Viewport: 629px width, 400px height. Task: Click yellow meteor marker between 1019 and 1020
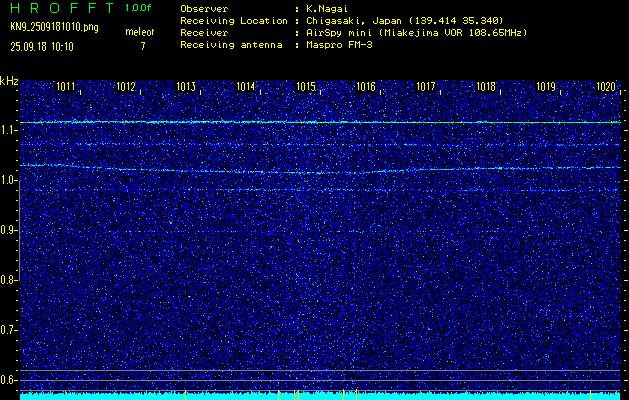590,395
